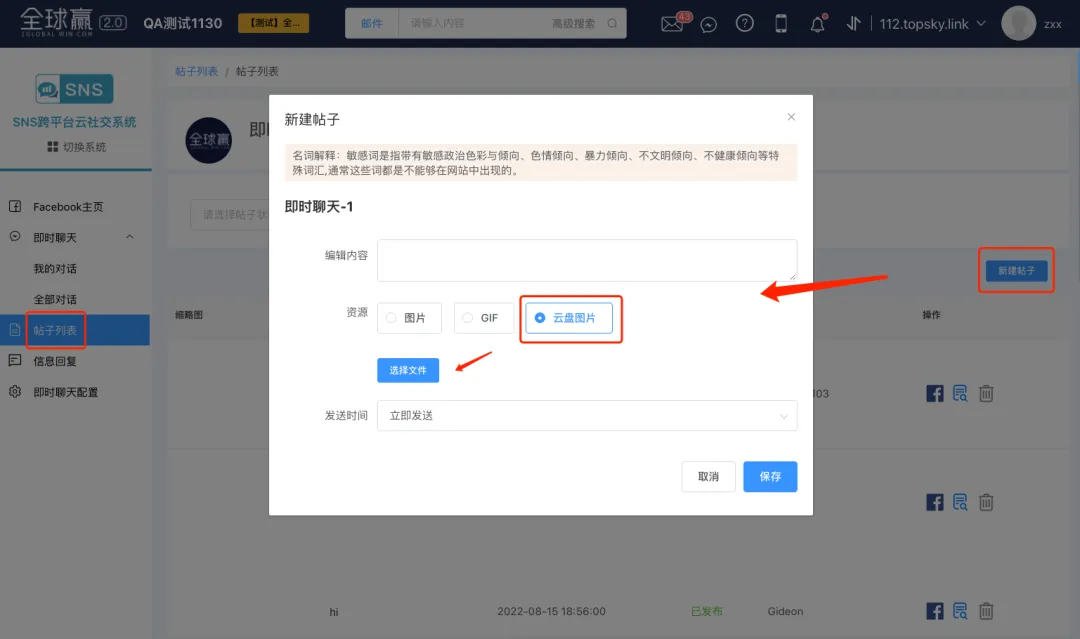The width and height of the screenshot is (1080, 639).
Task: Click the Facebook icon in first row
Action: 935,393
